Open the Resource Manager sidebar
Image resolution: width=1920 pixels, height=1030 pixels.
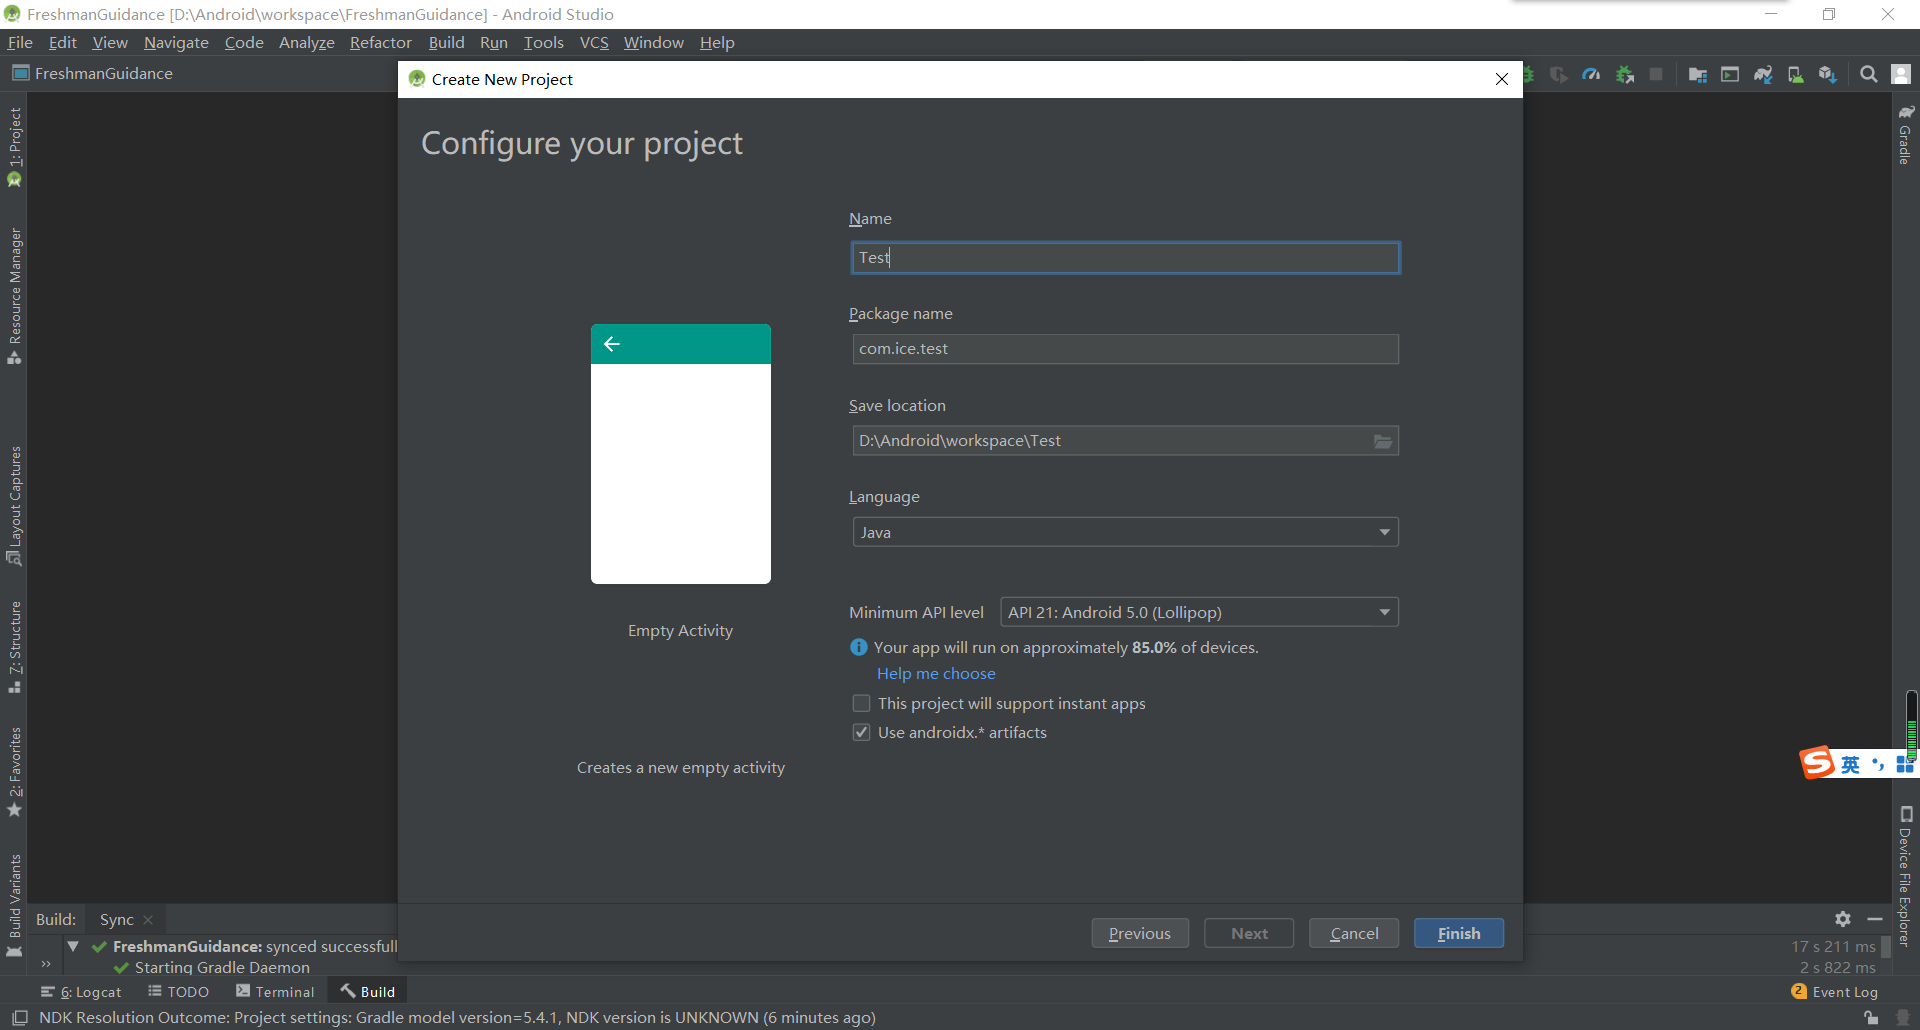[15, 290]
